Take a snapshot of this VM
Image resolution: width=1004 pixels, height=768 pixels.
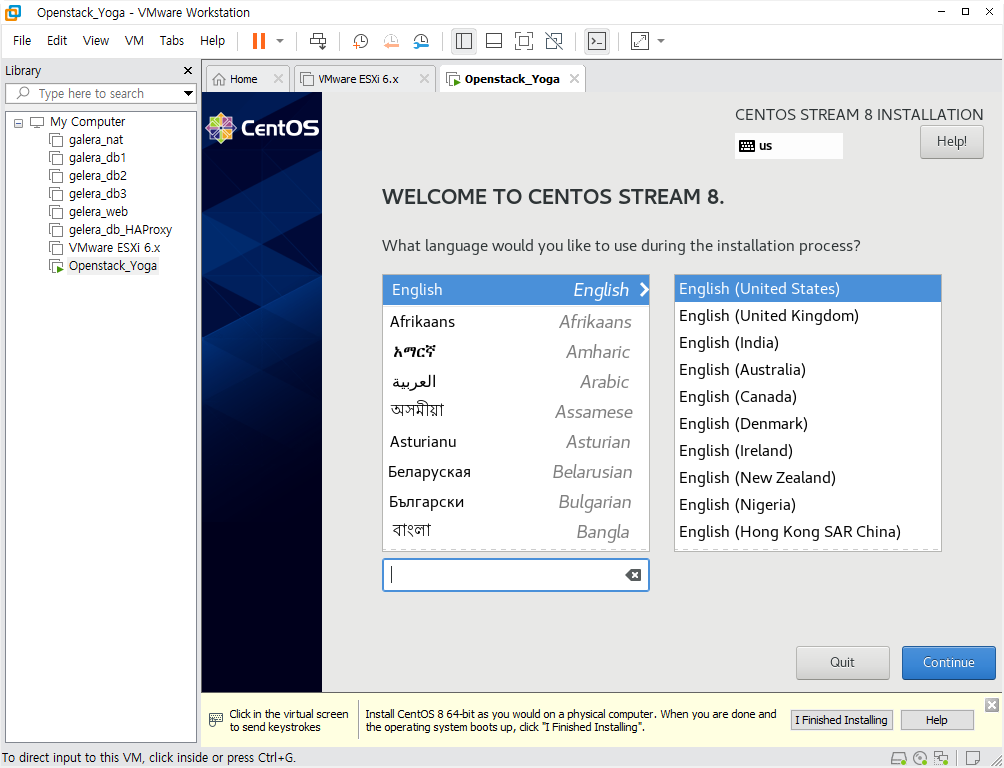(x=360, y=41)
